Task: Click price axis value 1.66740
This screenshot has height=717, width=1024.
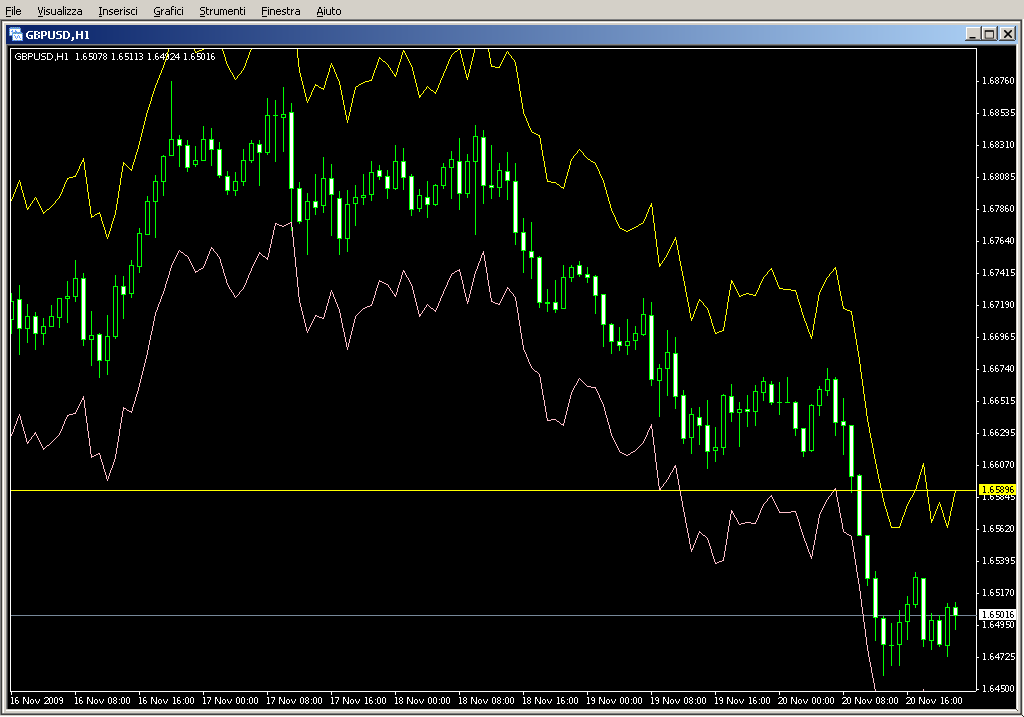Action: (999, 369)
